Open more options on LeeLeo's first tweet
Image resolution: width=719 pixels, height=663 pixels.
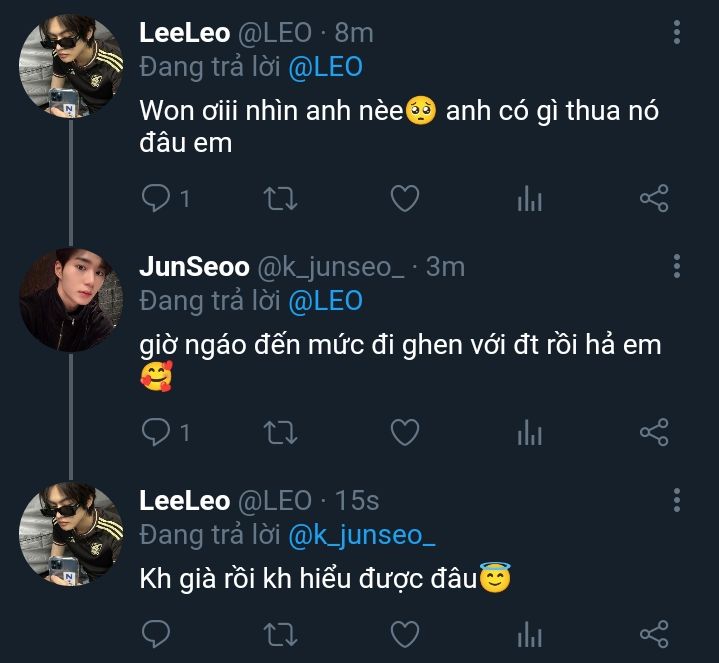pos(677,33)
